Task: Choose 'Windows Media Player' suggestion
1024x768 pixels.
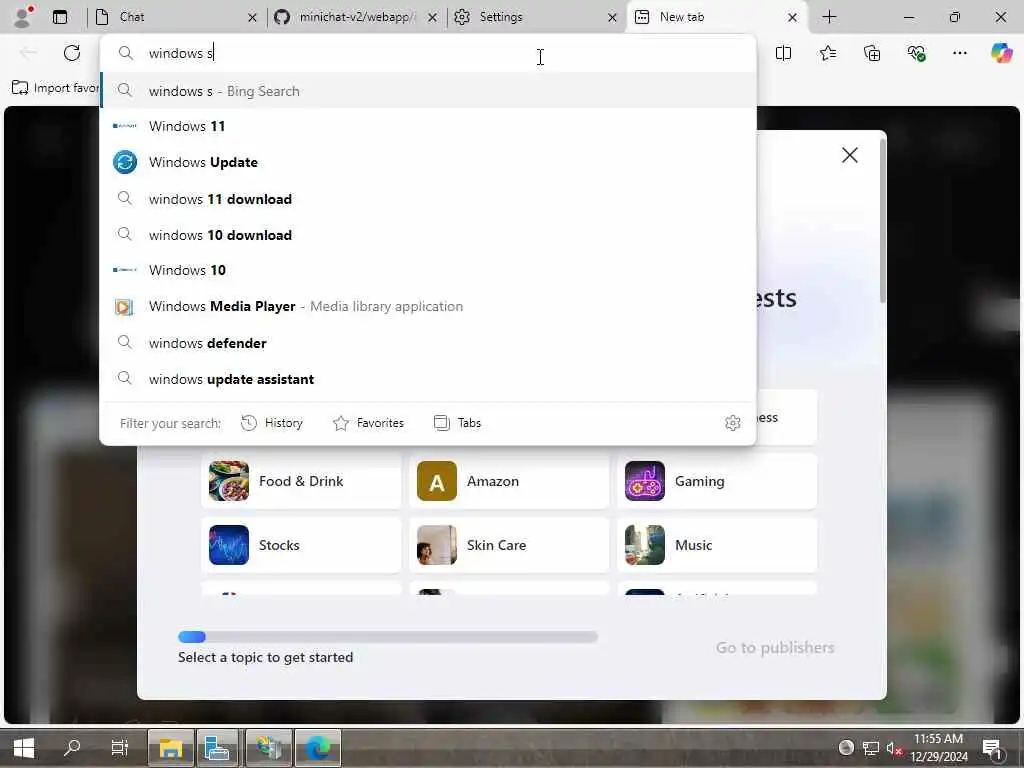Action: pos(428,306)
